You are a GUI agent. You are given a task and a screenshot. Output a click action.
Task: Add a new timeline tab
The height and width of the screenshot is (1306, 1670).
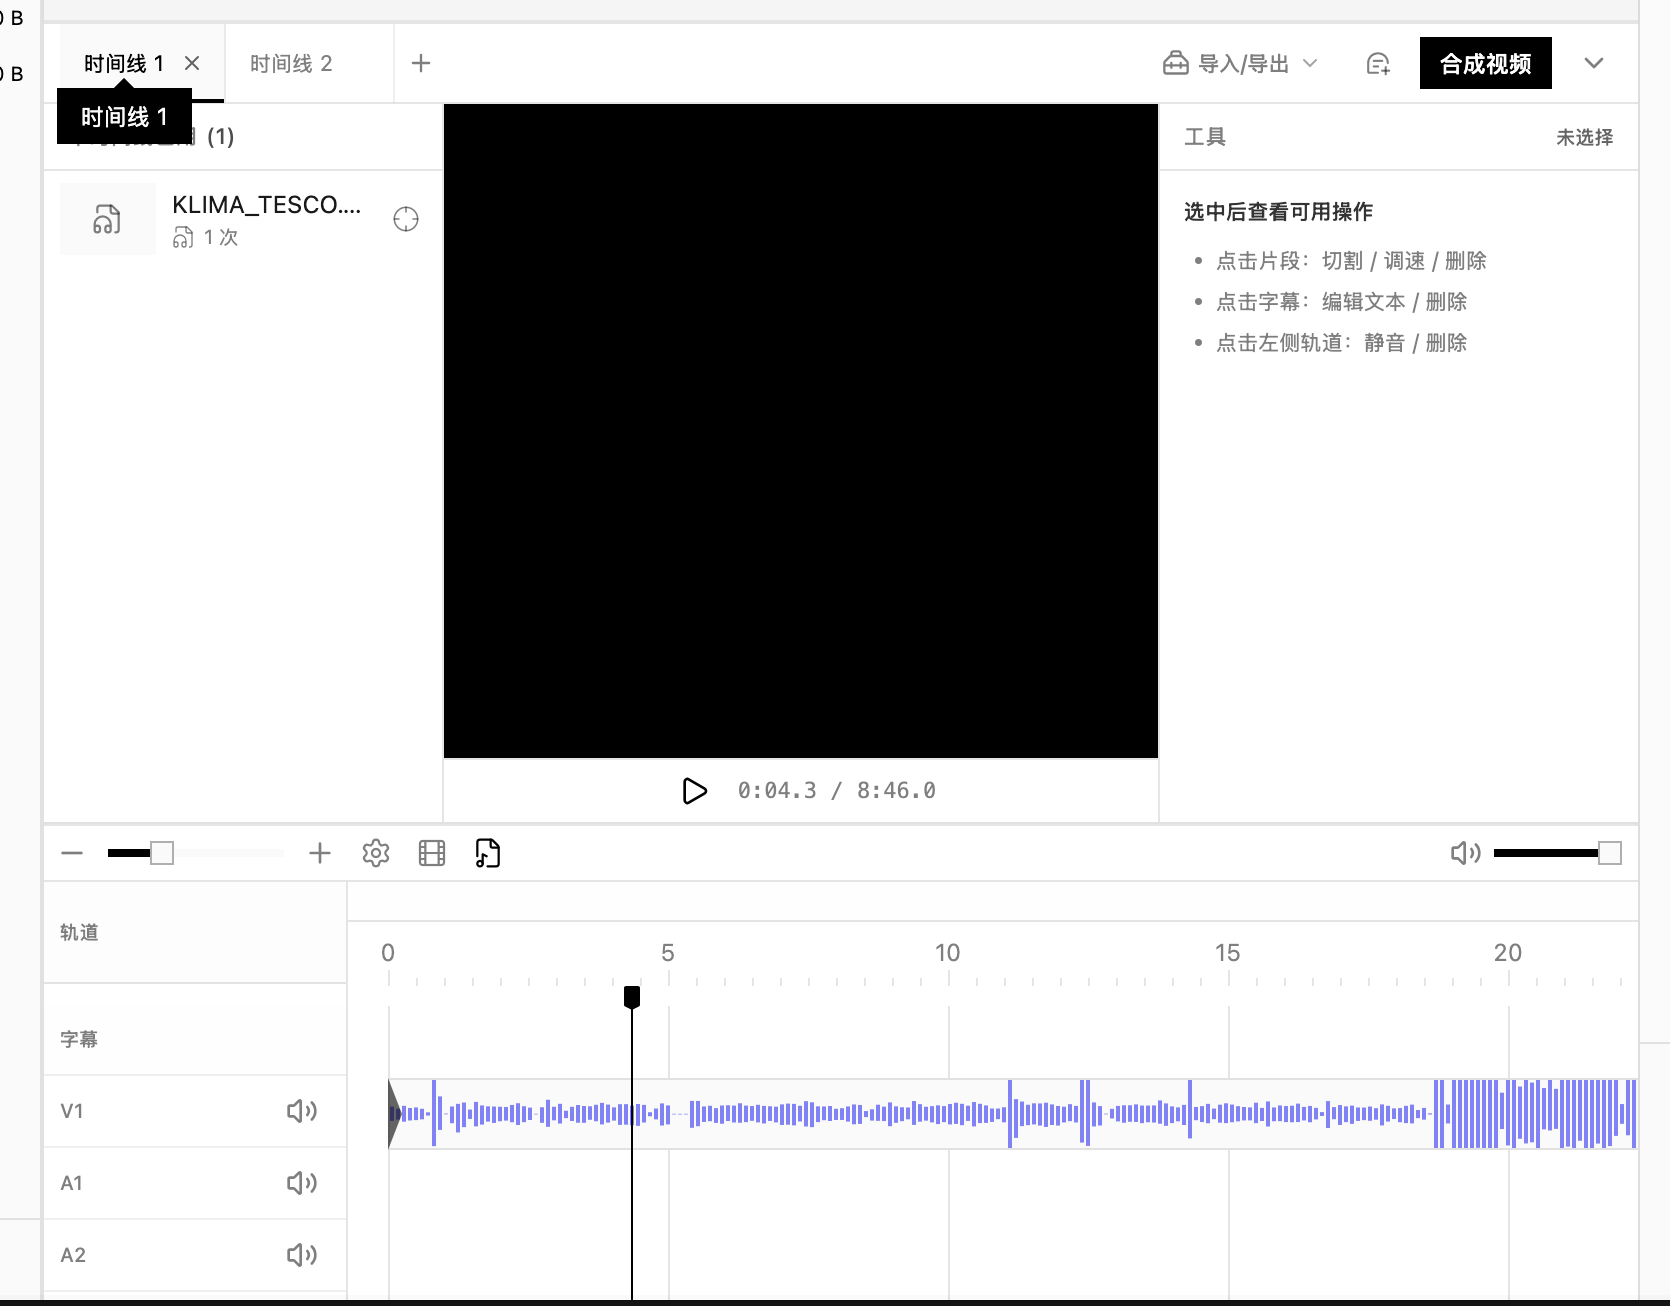coord(421,64)
